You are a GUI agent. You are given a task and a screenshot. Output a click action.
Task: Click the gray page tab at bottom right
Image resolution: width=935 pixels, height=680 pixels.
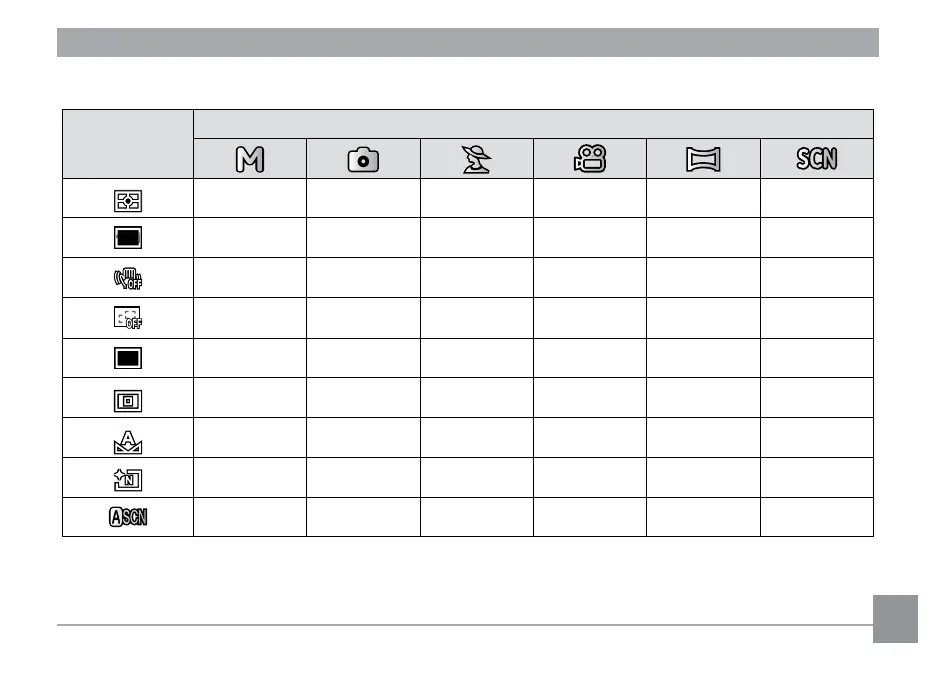click(896, 619)
